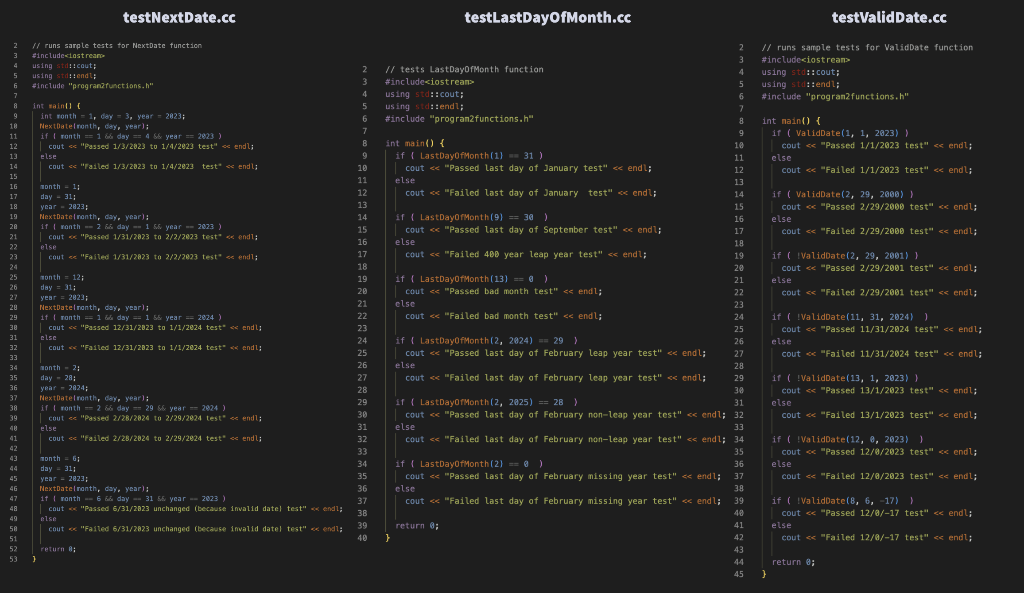The image size is (1024, 593).
Task: Select 'Passed 1/3/2023 to 1/4/2023 test' line
Action: pyautogui.click(x=151, y=146)
